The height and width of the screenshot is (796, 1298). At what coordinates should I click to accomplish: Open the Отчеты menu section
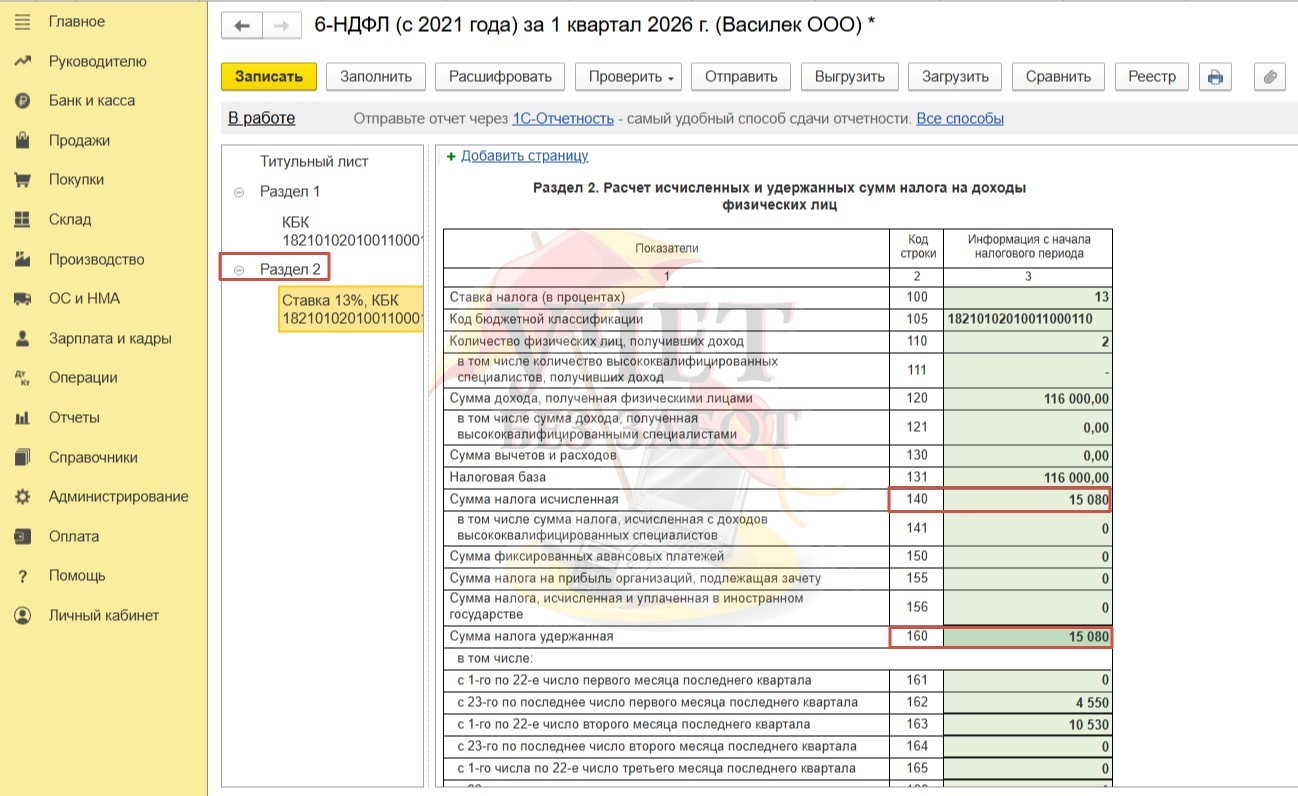pos(74,418)
